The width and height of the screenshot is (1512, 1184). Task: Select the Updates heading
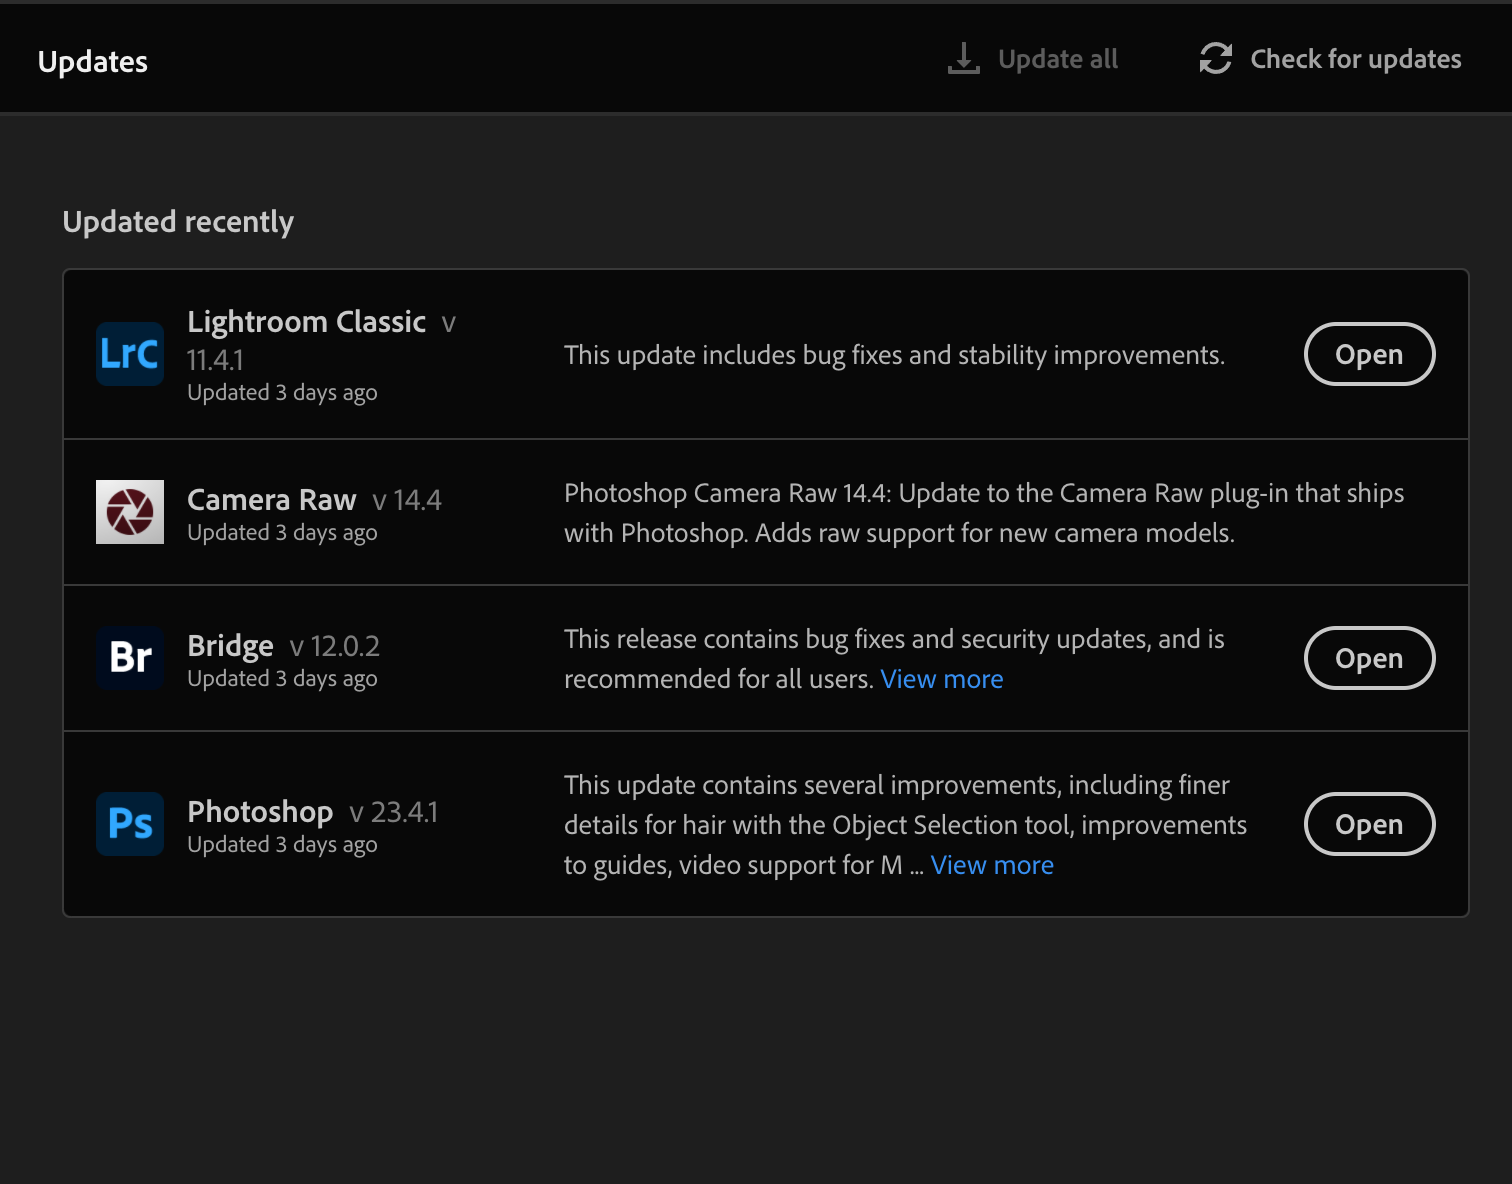pos(93,61)
